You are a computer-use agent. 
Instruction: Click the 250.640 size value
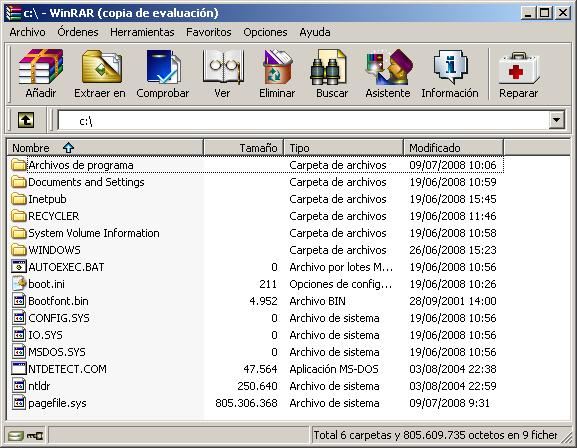coord(257,386)
